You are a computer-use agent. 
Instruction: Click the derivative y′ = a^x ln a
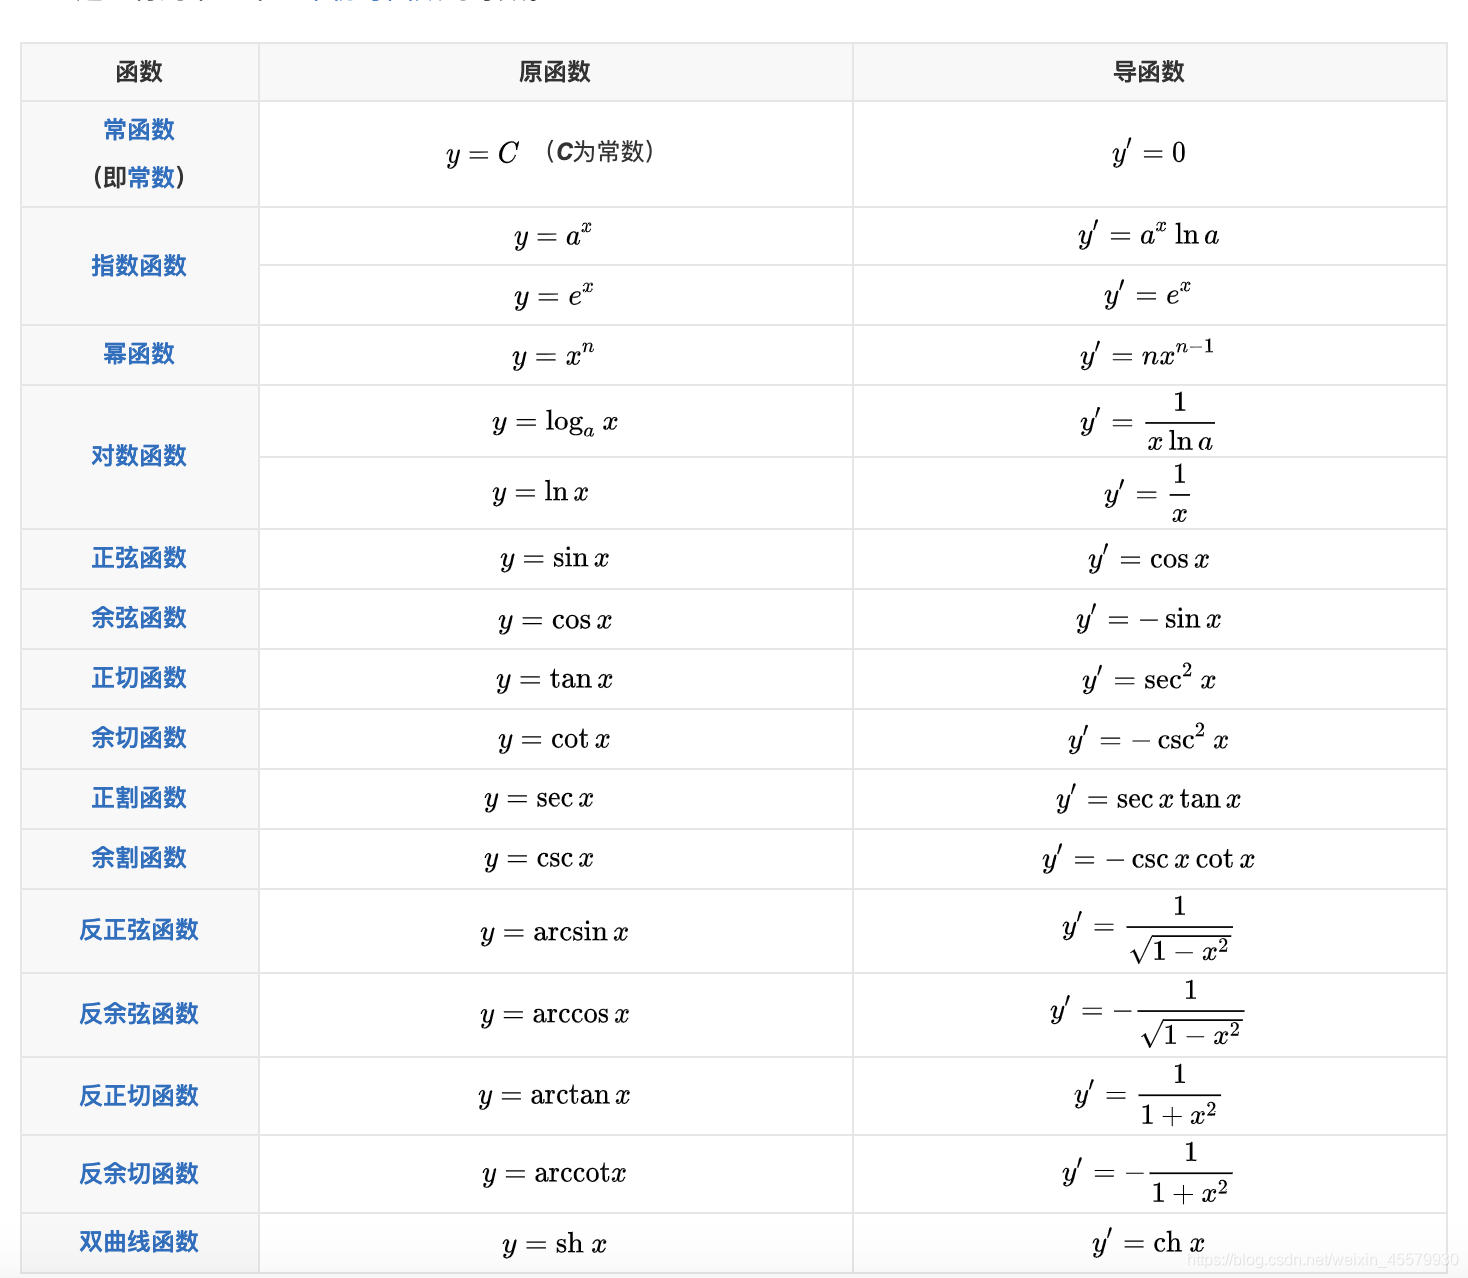[1149, 235]
